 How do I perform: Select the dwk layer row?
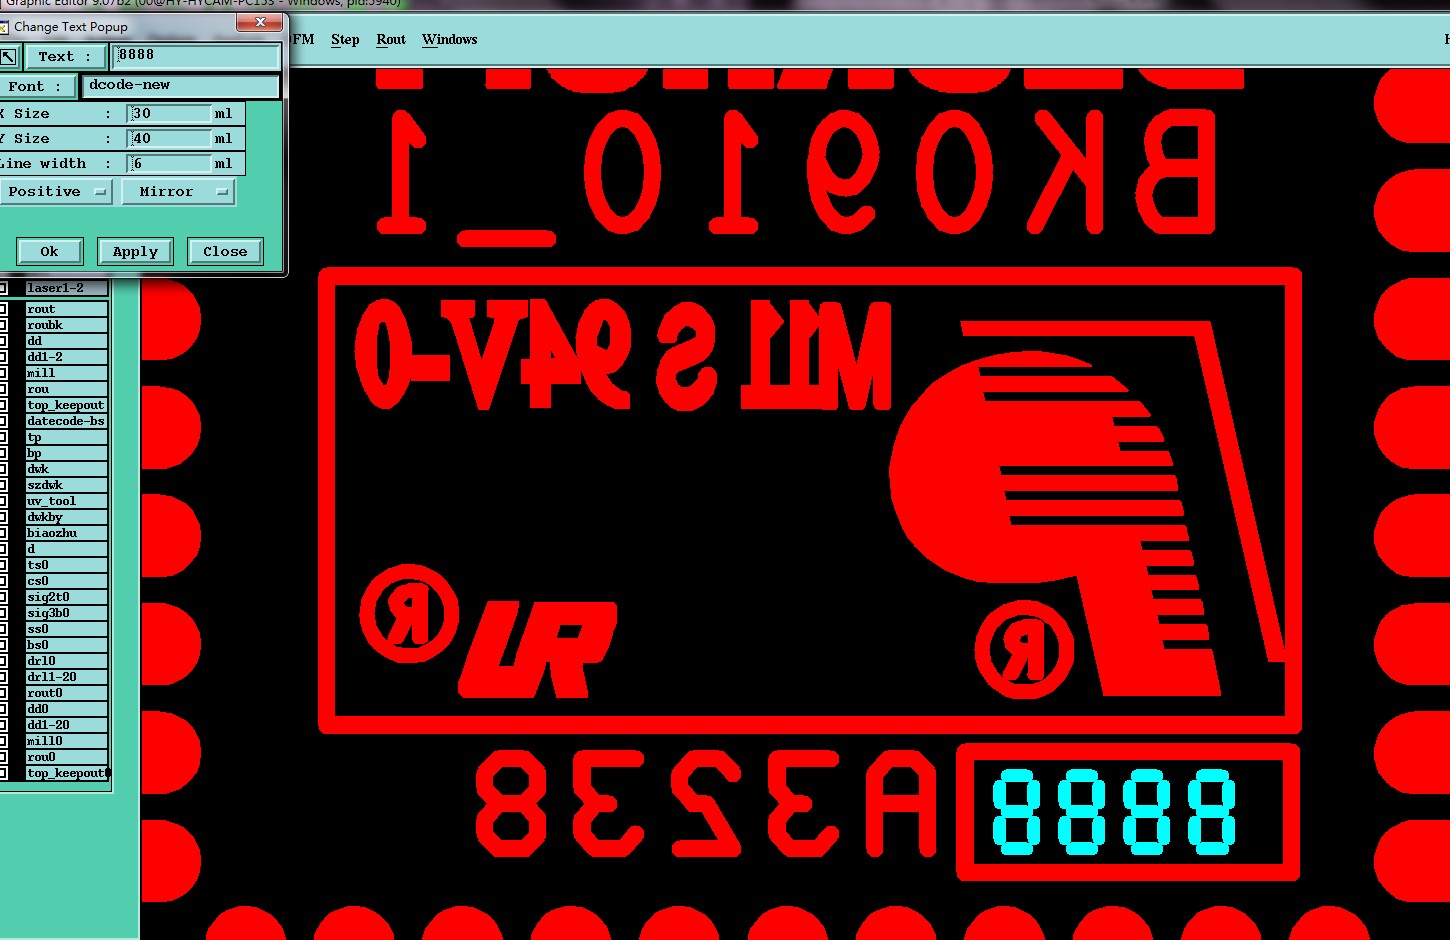tap(66, 469)
